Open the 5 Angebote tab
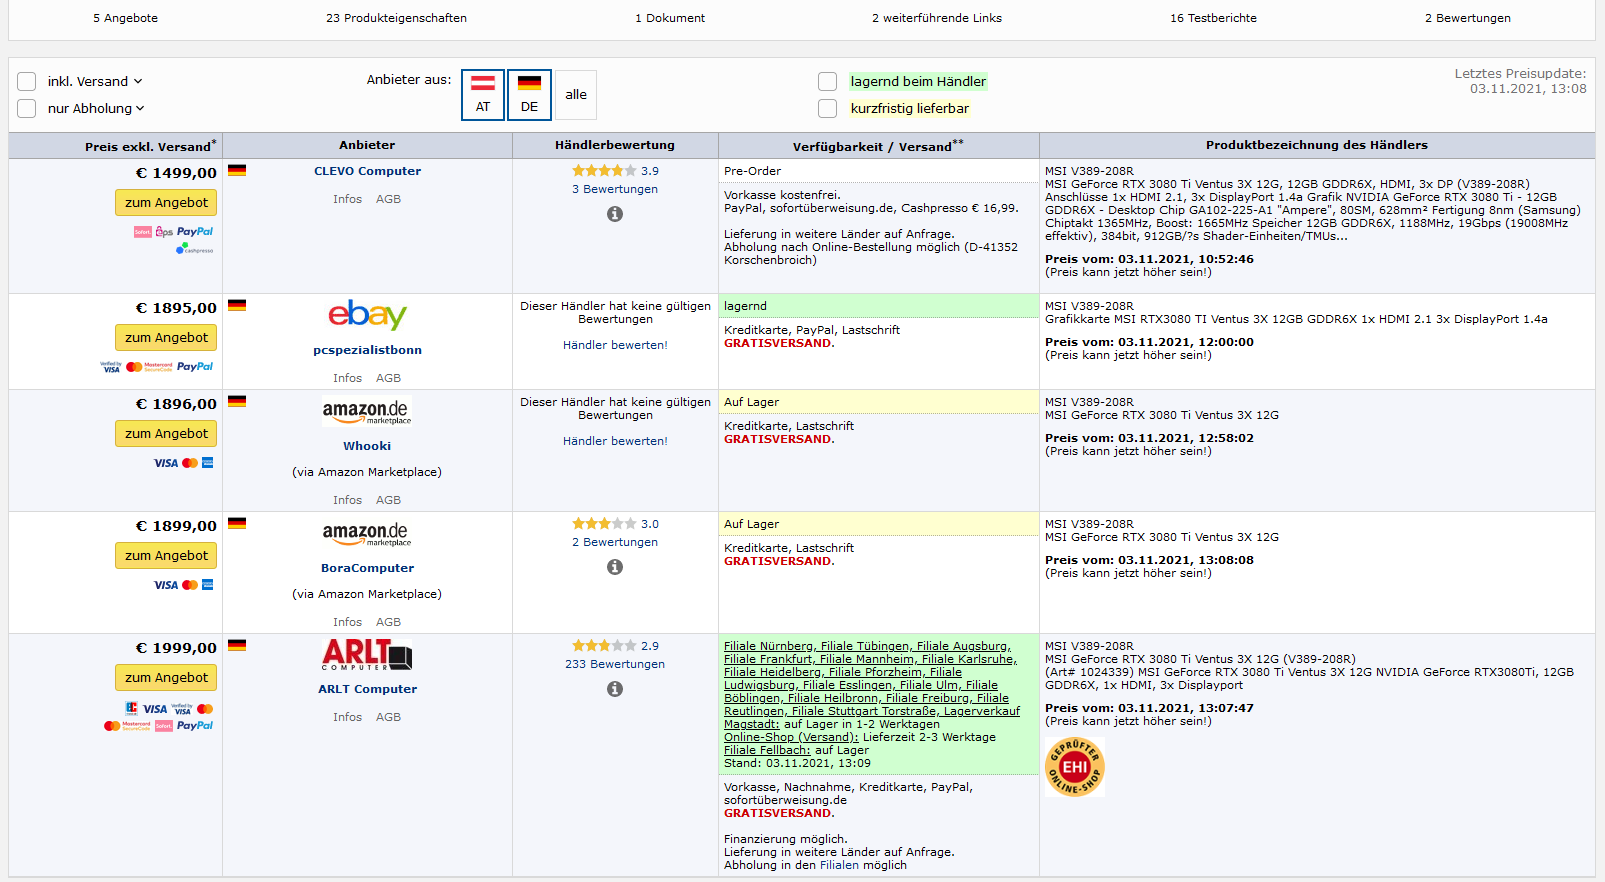The width and height of the screenshot is (1605, 882). click(x=125, y=18)
